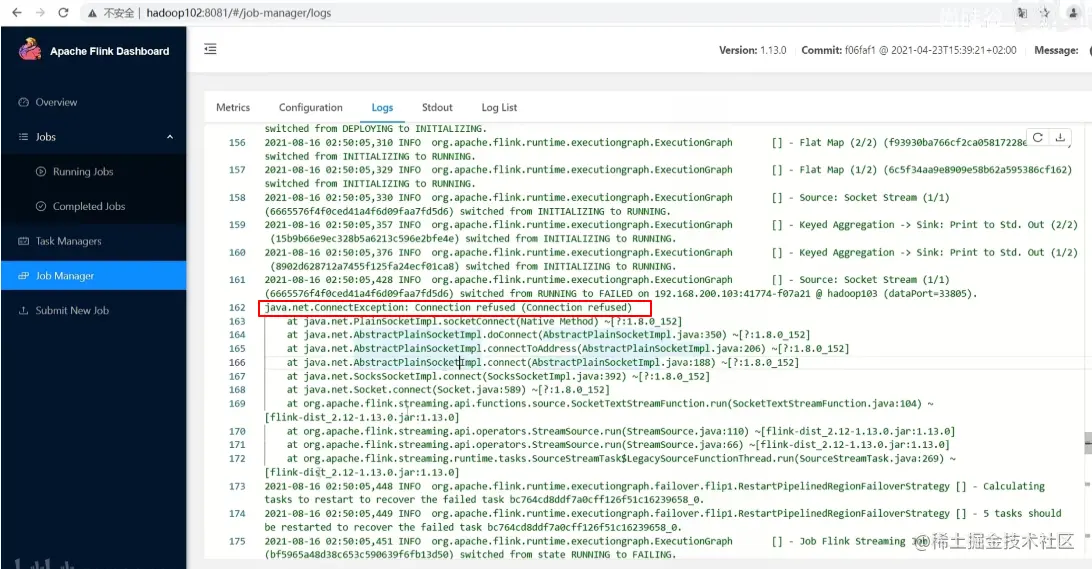Collapse the Jobs submenu chevron

(x=170, y=137)
